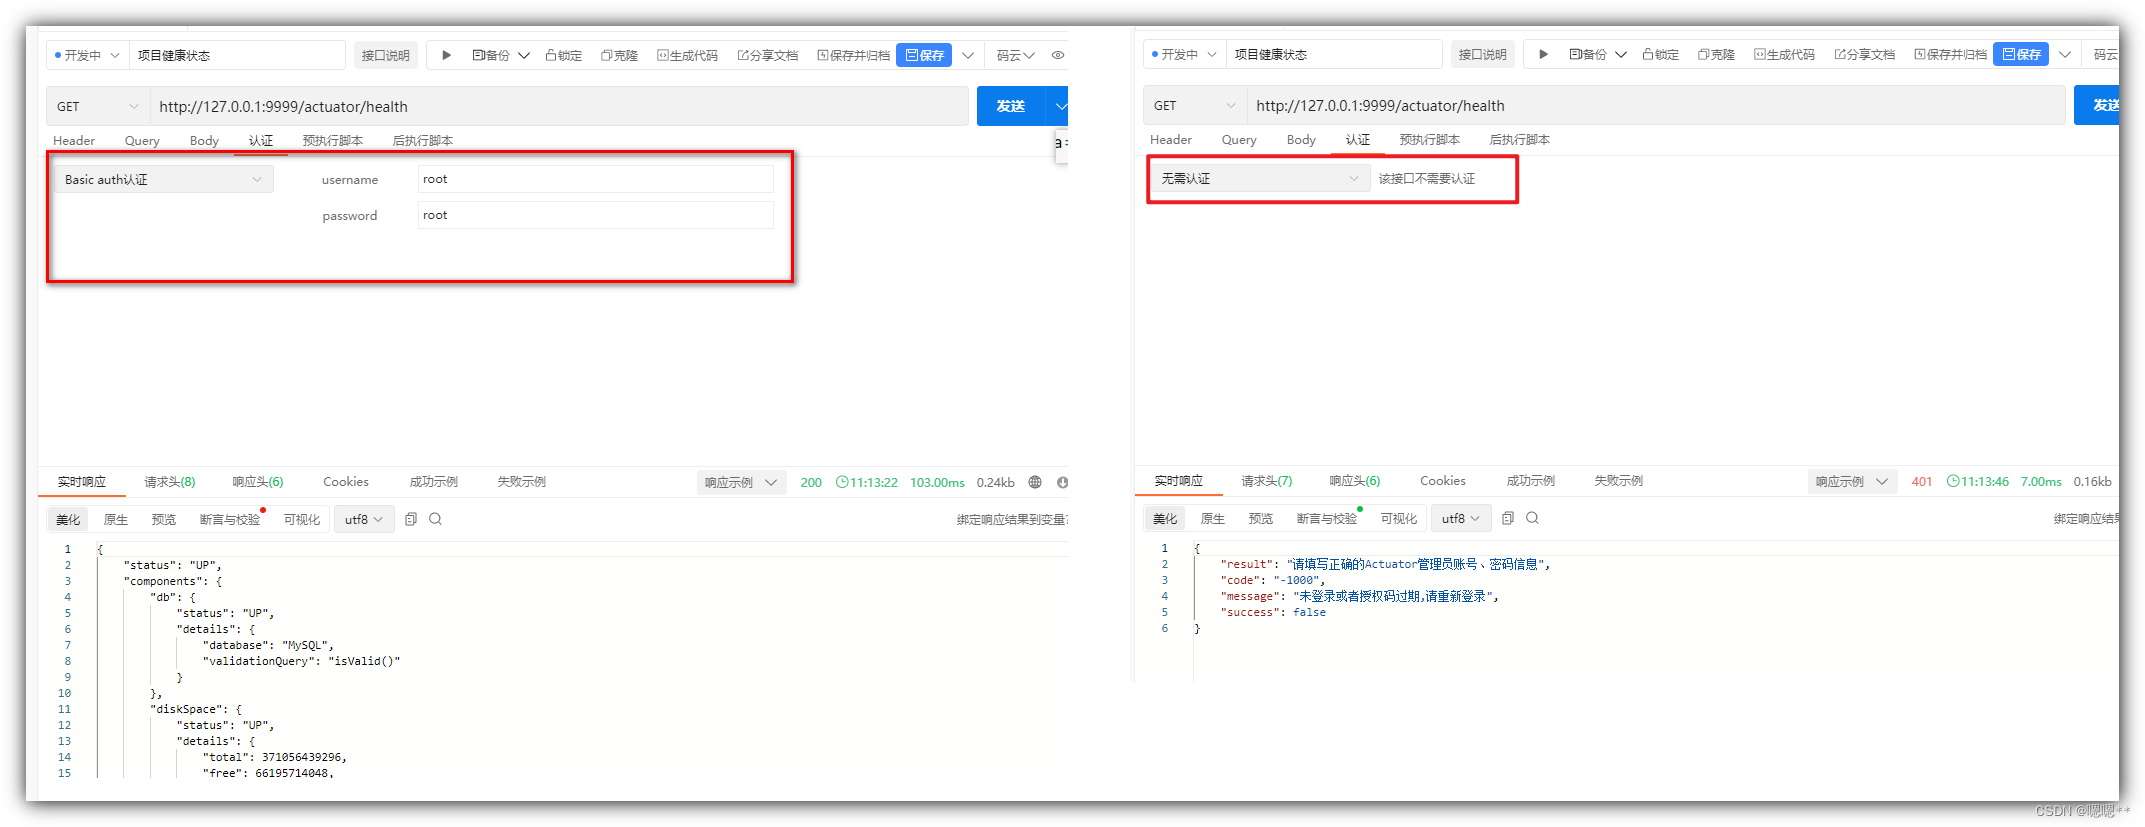
Task: Click 备份 backup in the right panel toolbar
Action: (x=1588, y=54)
